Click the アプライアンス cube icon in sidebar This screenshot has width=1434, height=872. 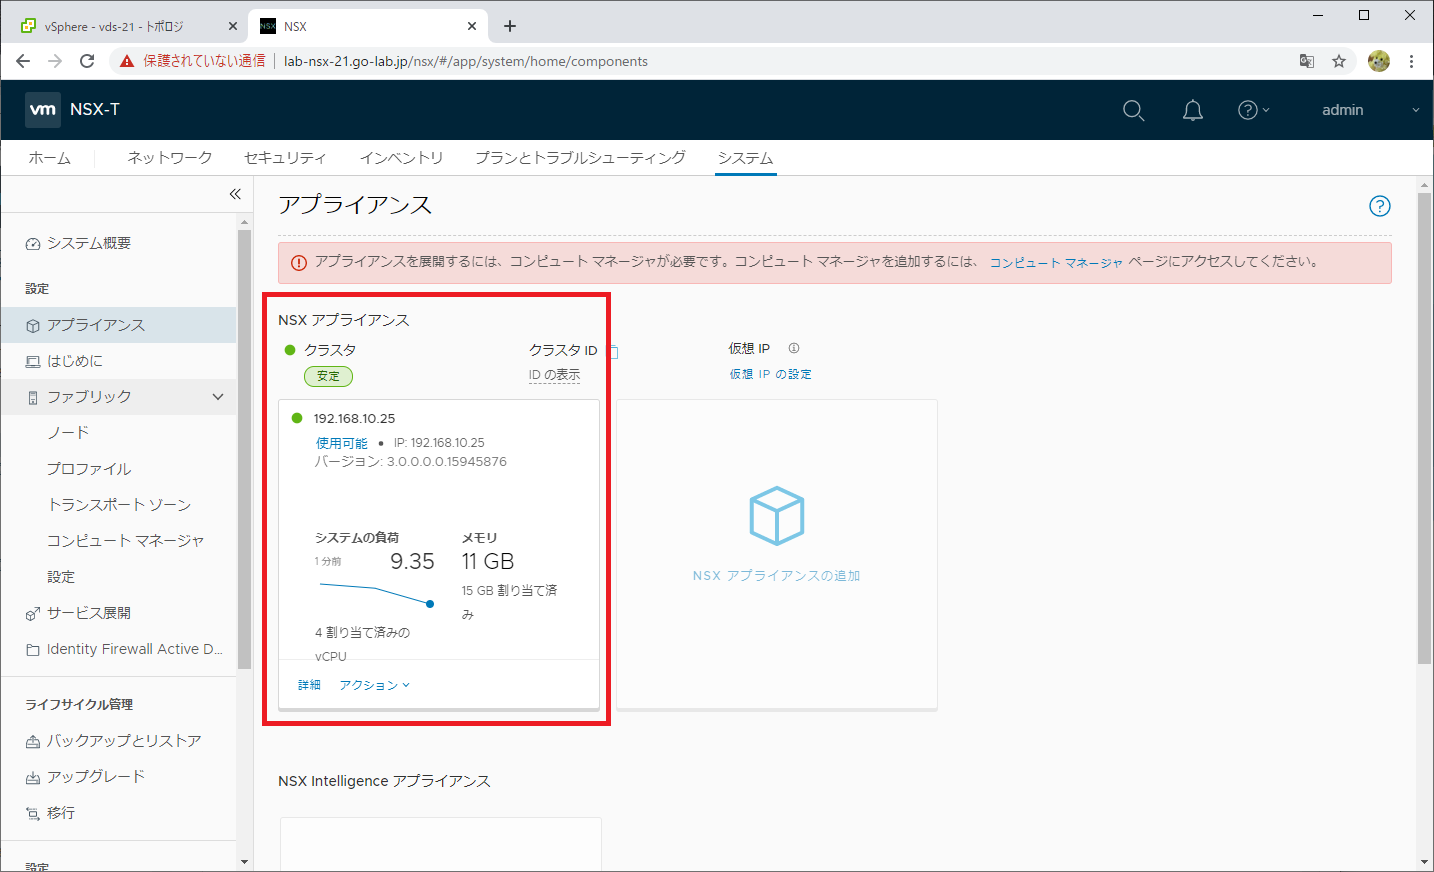(x=33, y=326)
